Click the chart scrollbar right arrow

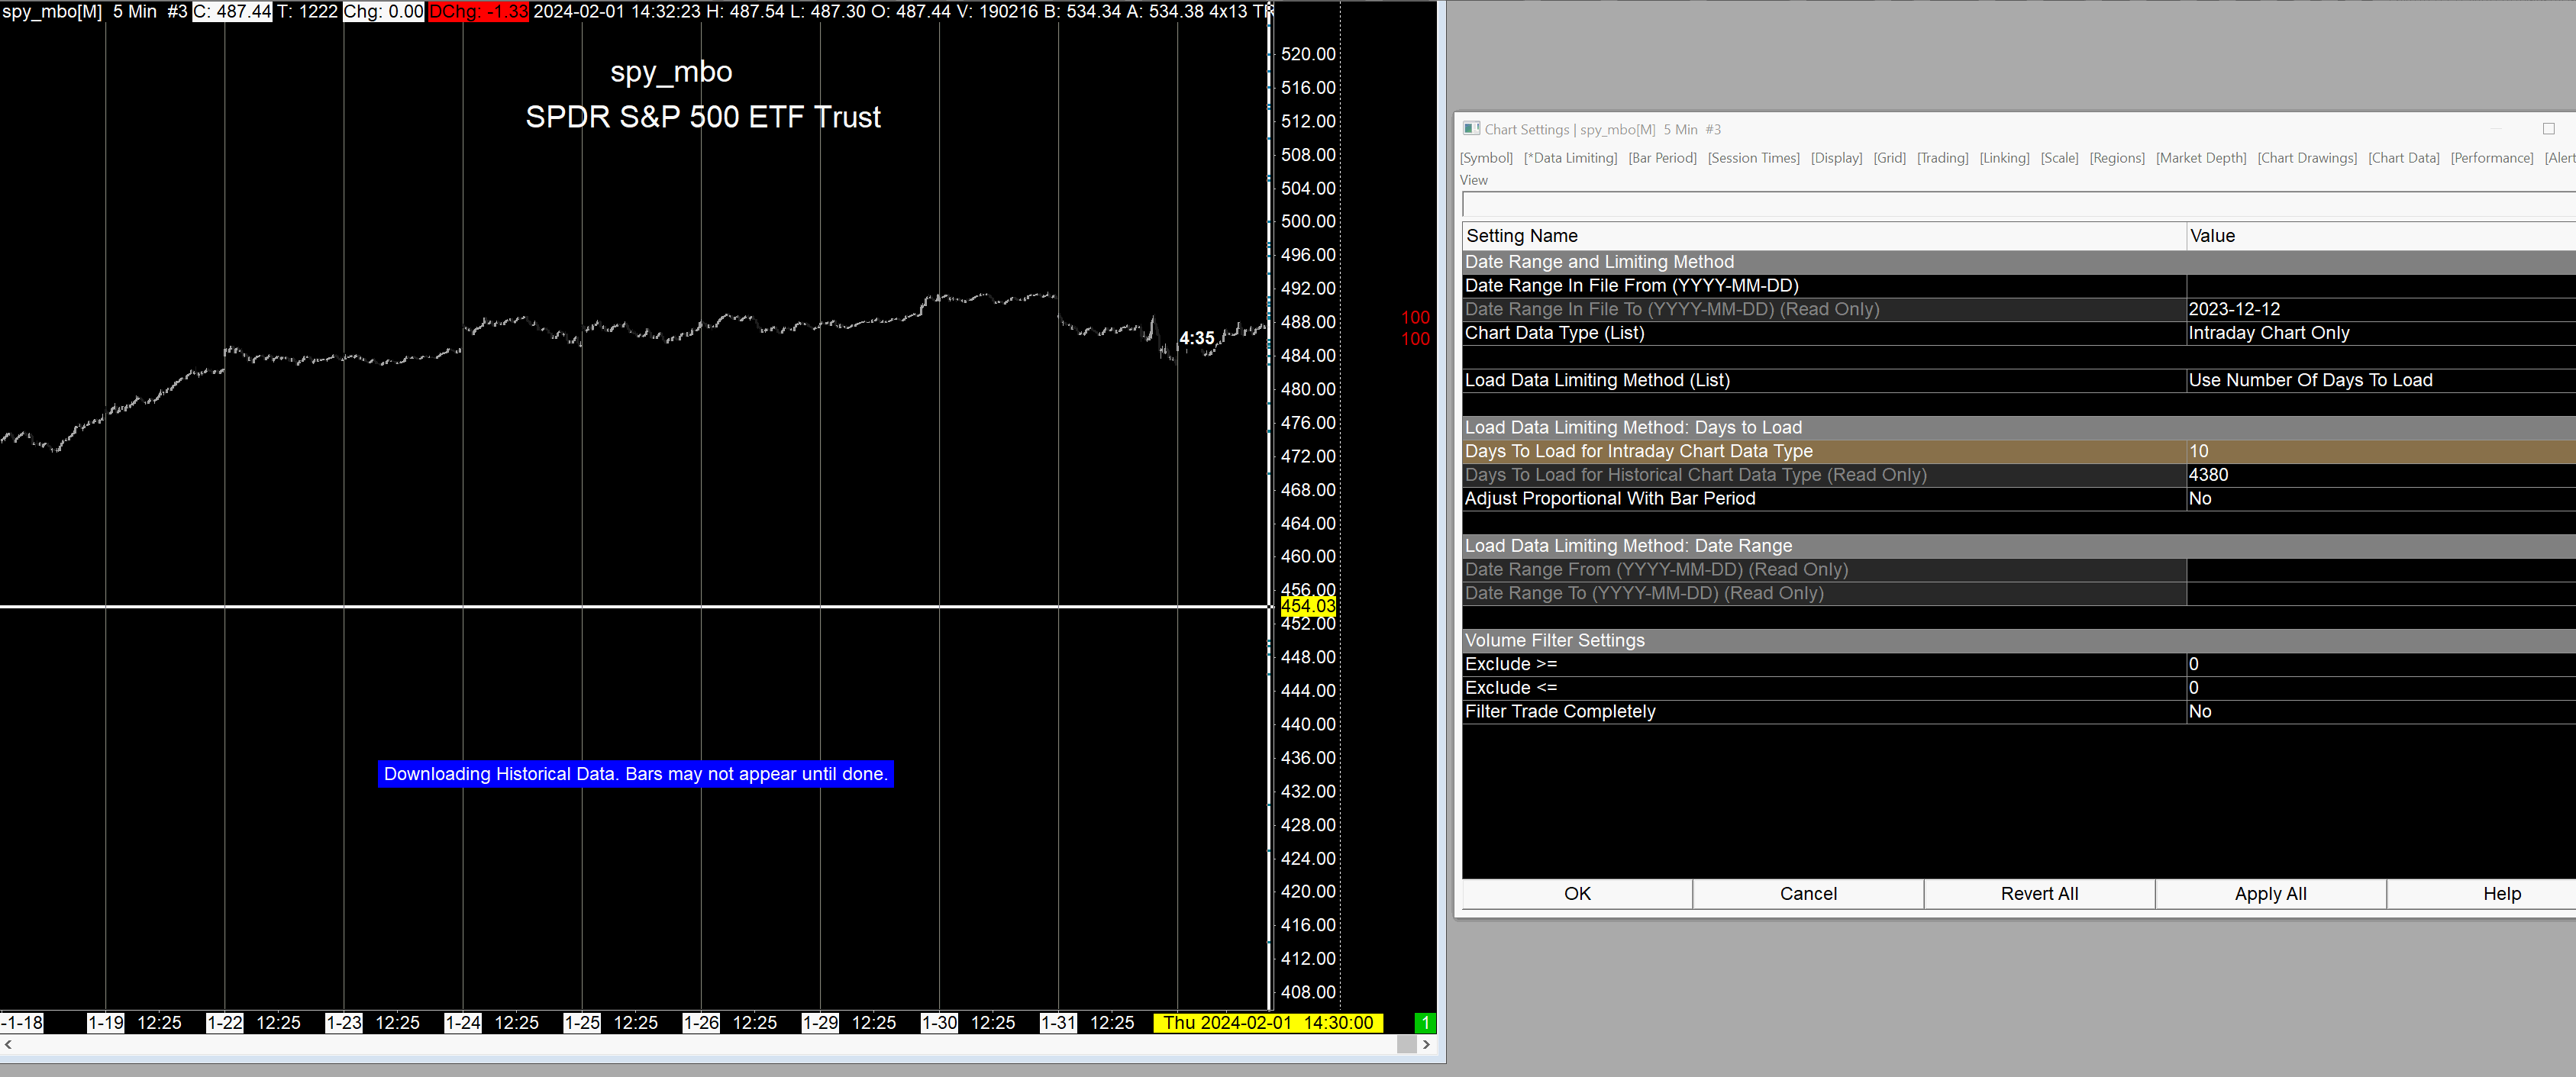1426,1044
